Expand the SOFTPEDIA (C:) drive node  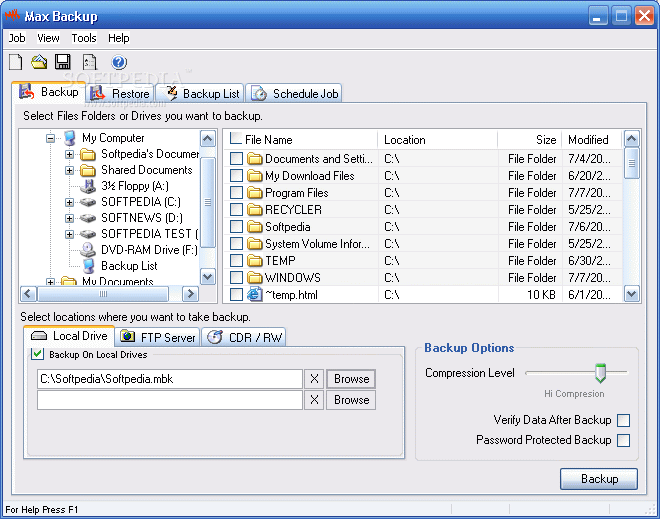69,202
